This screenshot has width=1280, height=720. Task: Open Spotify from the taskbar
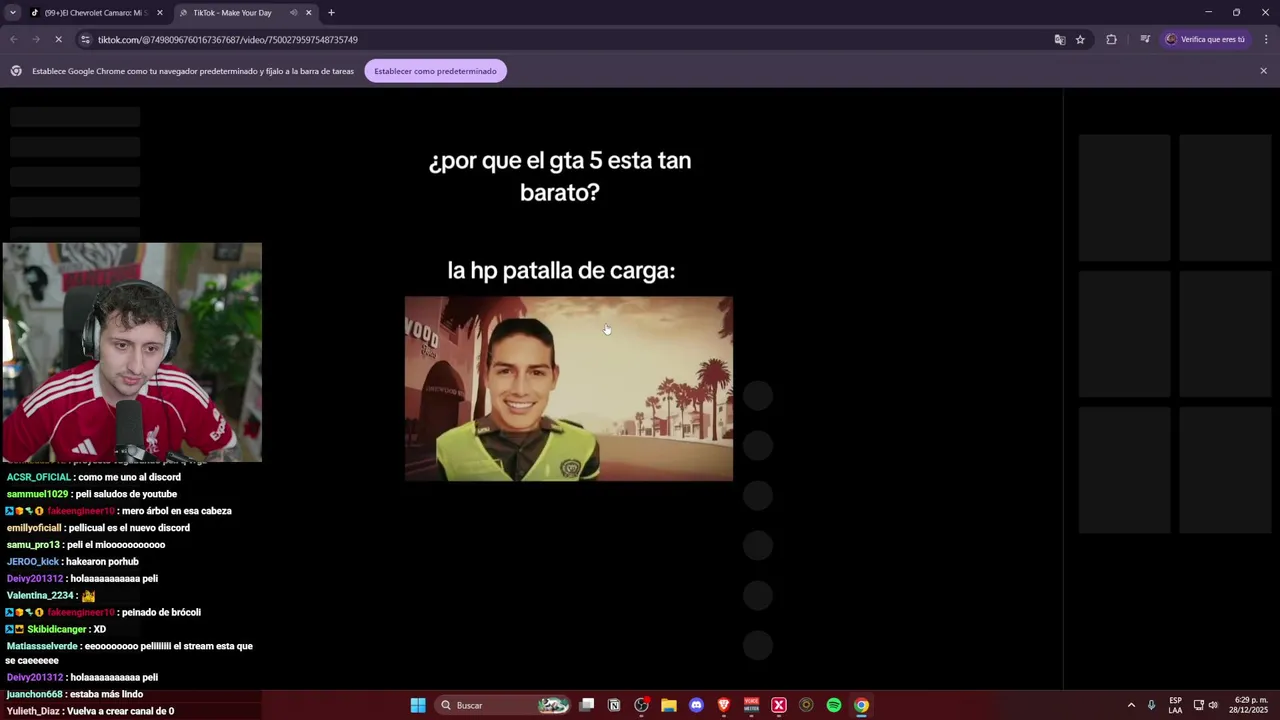click(834, 705)
